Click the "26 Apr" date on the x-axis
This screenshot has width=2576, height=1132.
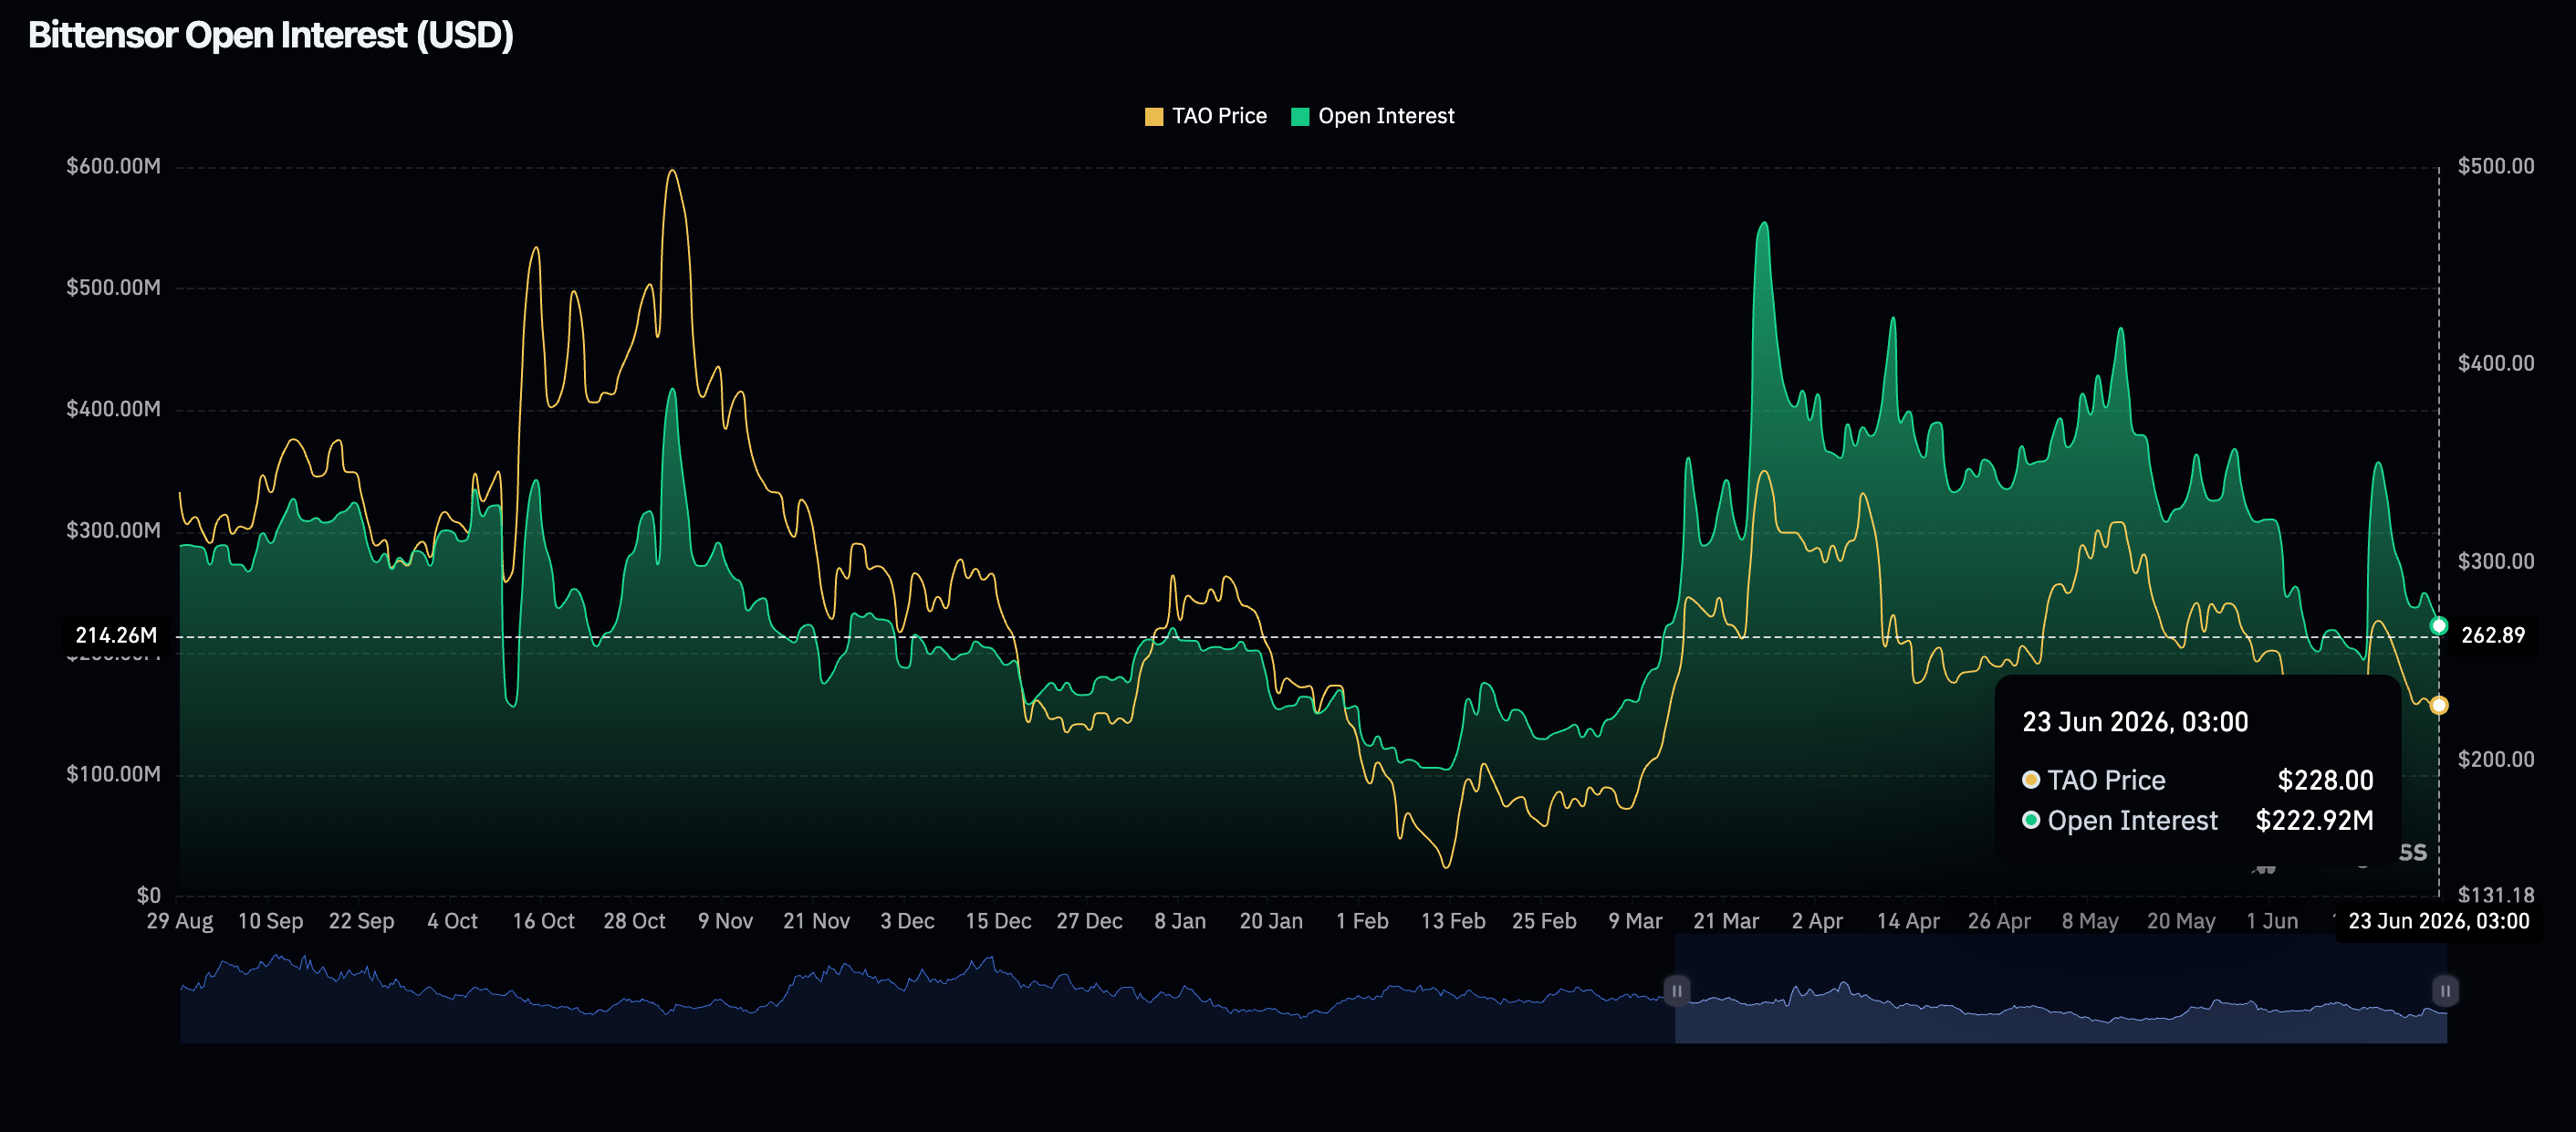(1999, 921)
